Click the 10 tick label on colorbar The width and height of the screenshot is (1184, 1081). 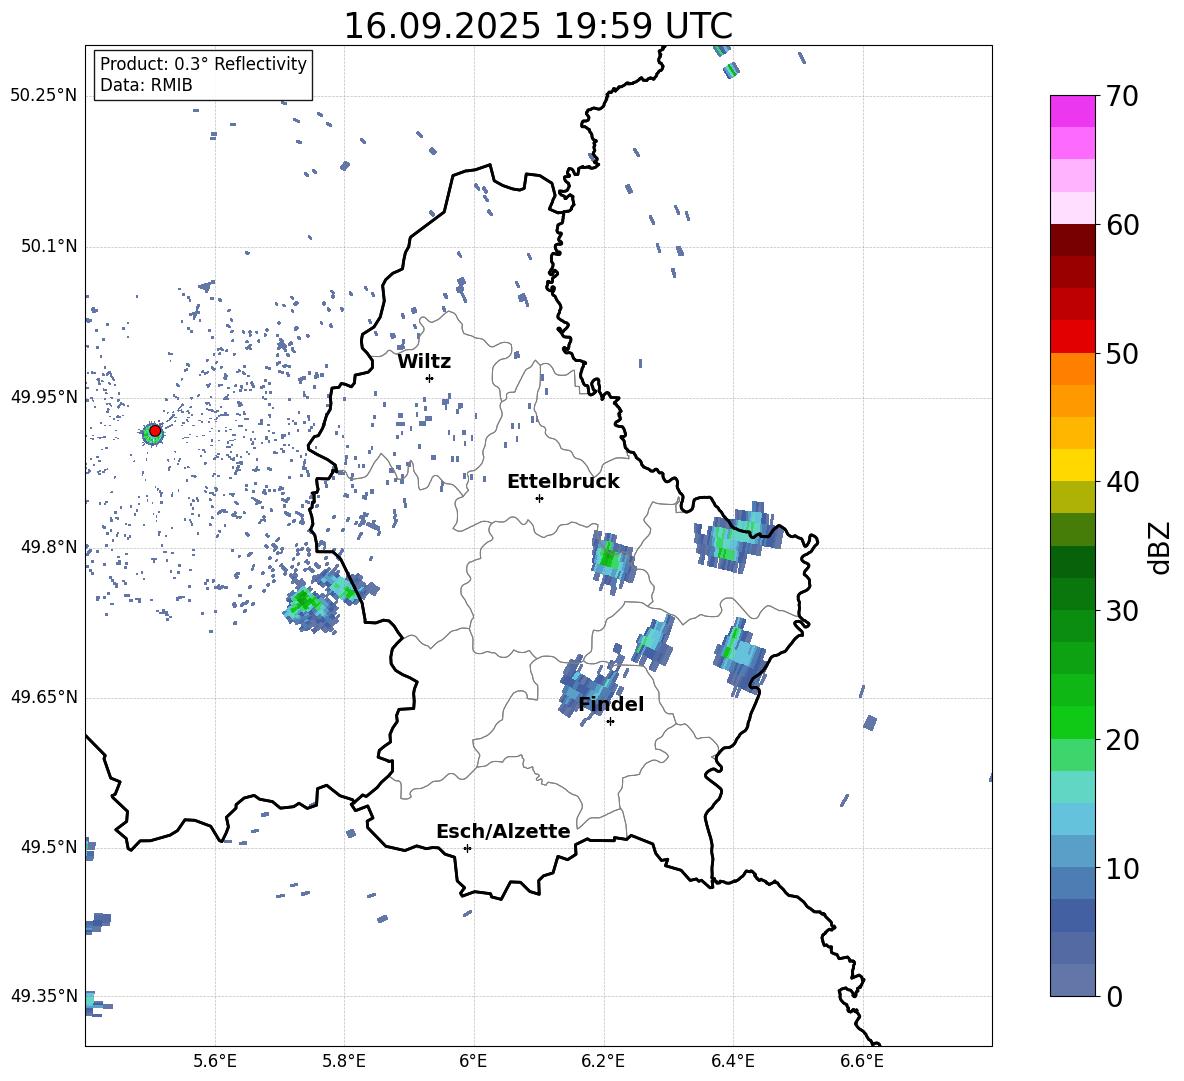point(1122,868)
